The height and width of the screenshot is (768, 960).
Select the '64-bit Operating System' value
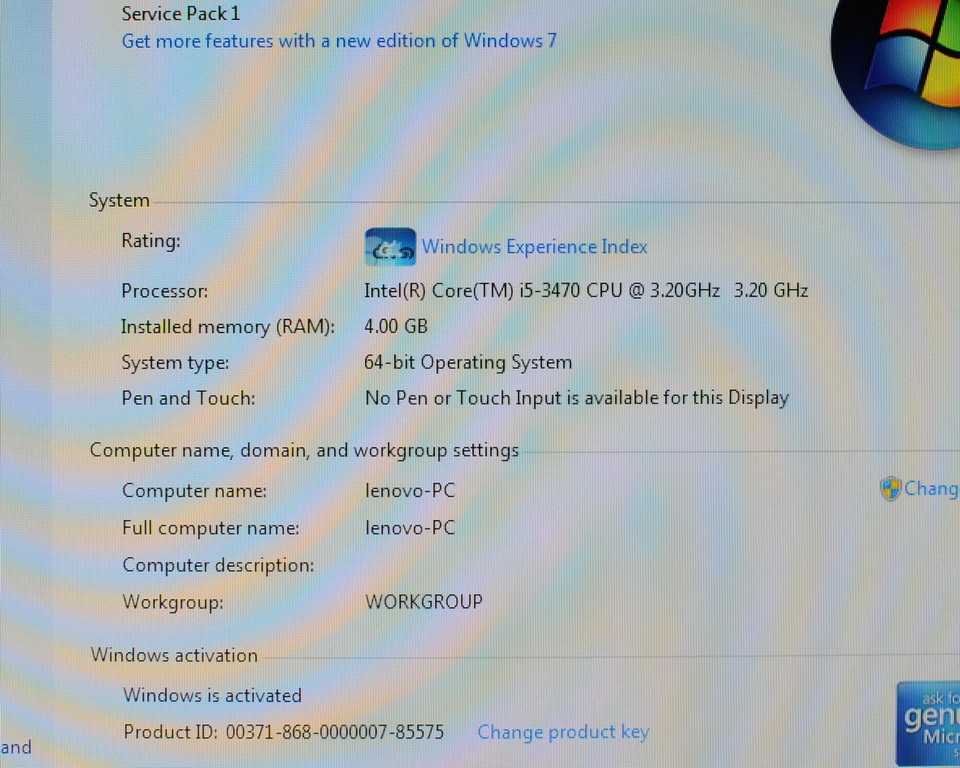click(x=468, y=362)
